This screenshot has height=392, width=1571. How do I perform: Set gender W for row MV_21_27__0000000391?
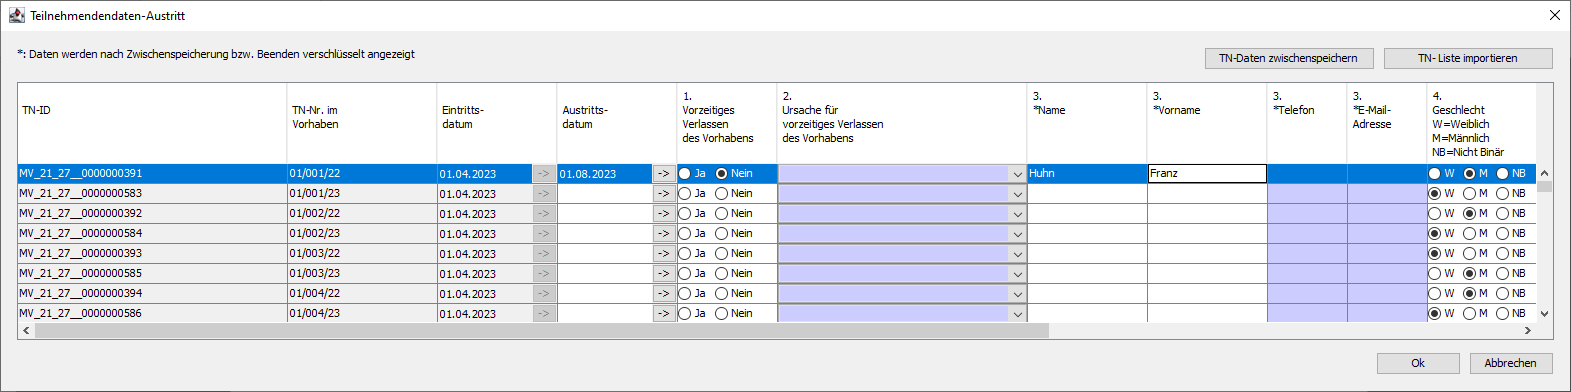pos(1435,173)
